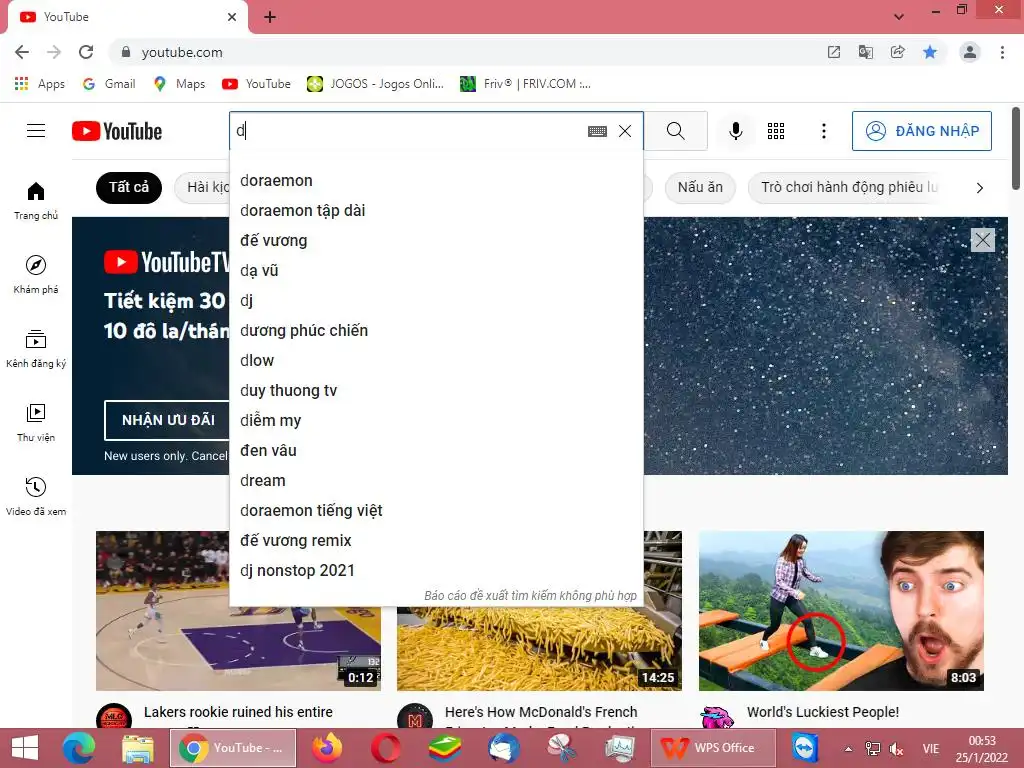This screenshot has height=768, width=1024.
Task: Choose suggestion dạ vũ
Action: tap(436, 271)
